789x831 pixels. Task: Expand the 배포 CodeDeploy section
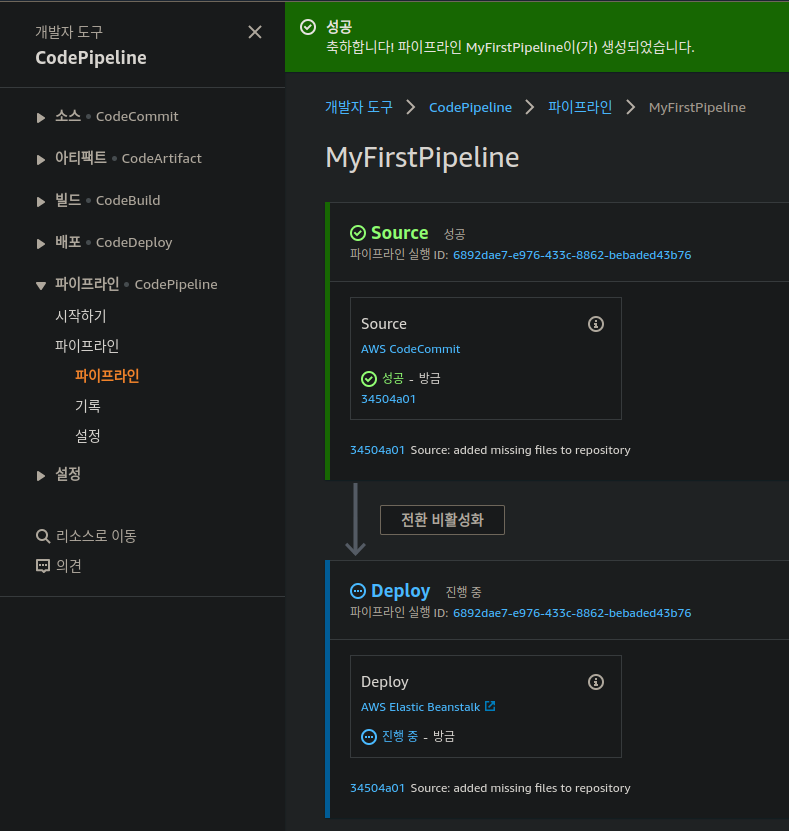[41, 243]
